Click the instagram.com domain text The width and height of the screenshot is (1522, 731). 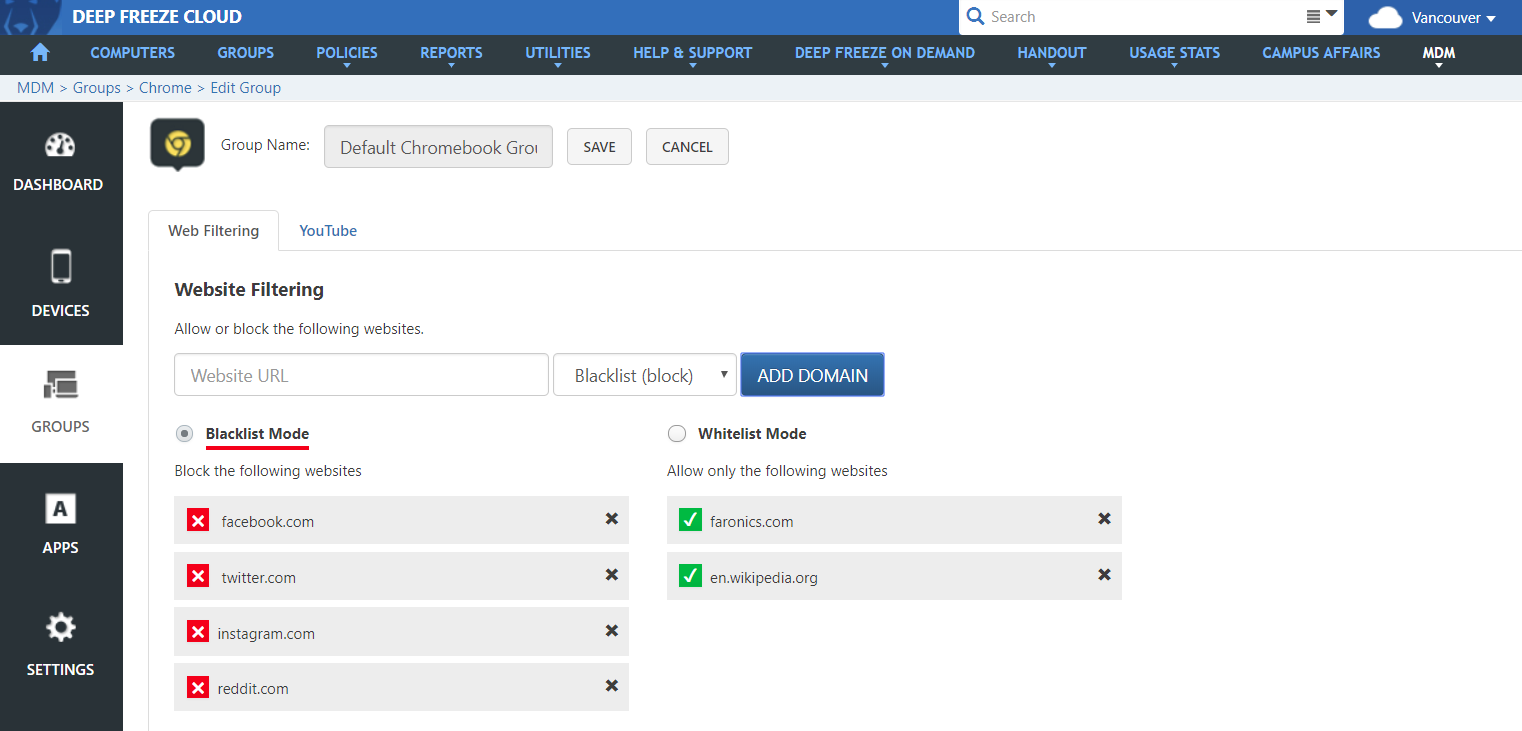(266, 633)
